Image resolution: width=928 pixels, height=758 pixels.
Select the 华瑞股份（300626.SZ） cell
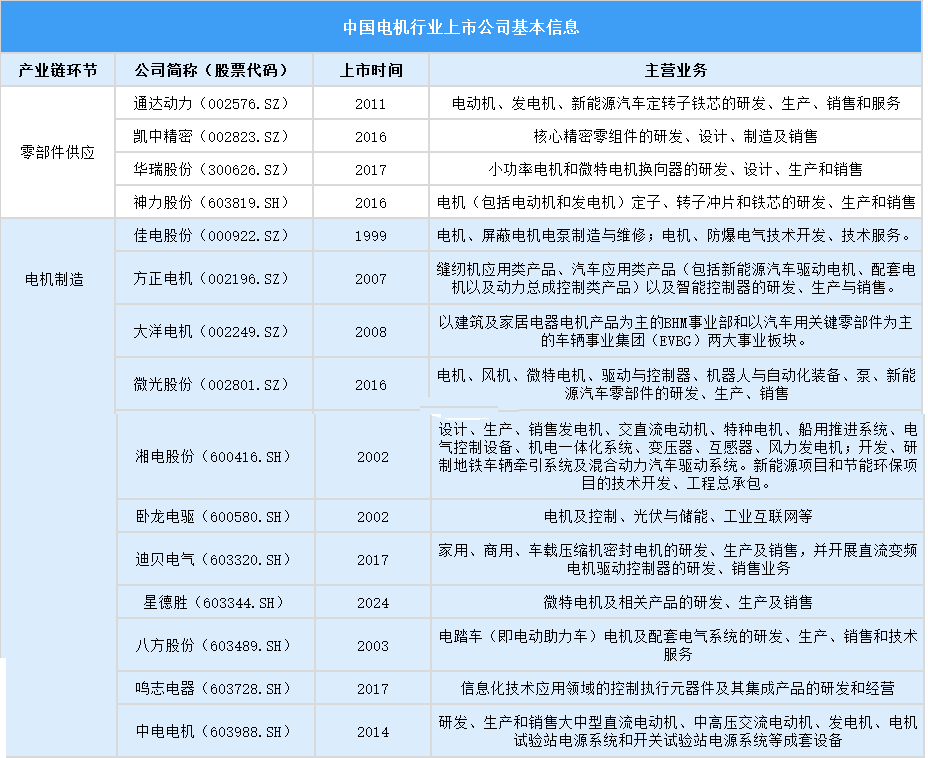[211, 169]
